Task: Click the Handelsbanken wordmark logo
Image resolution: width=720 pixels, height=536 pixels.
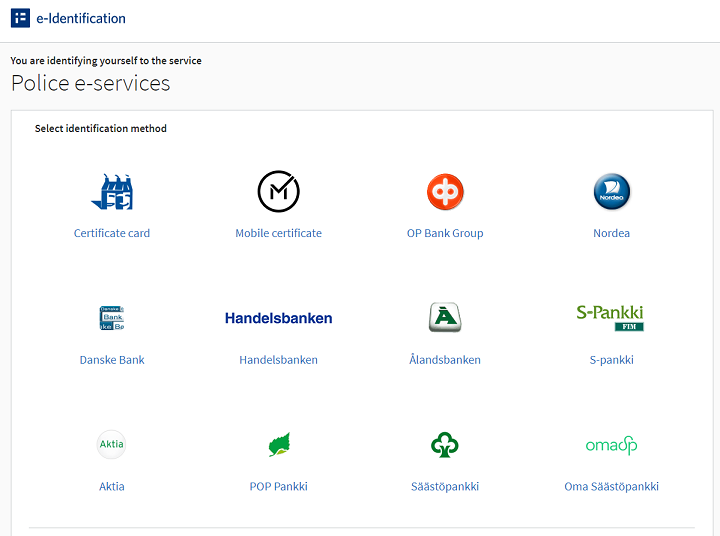Action: pos(279,318)
